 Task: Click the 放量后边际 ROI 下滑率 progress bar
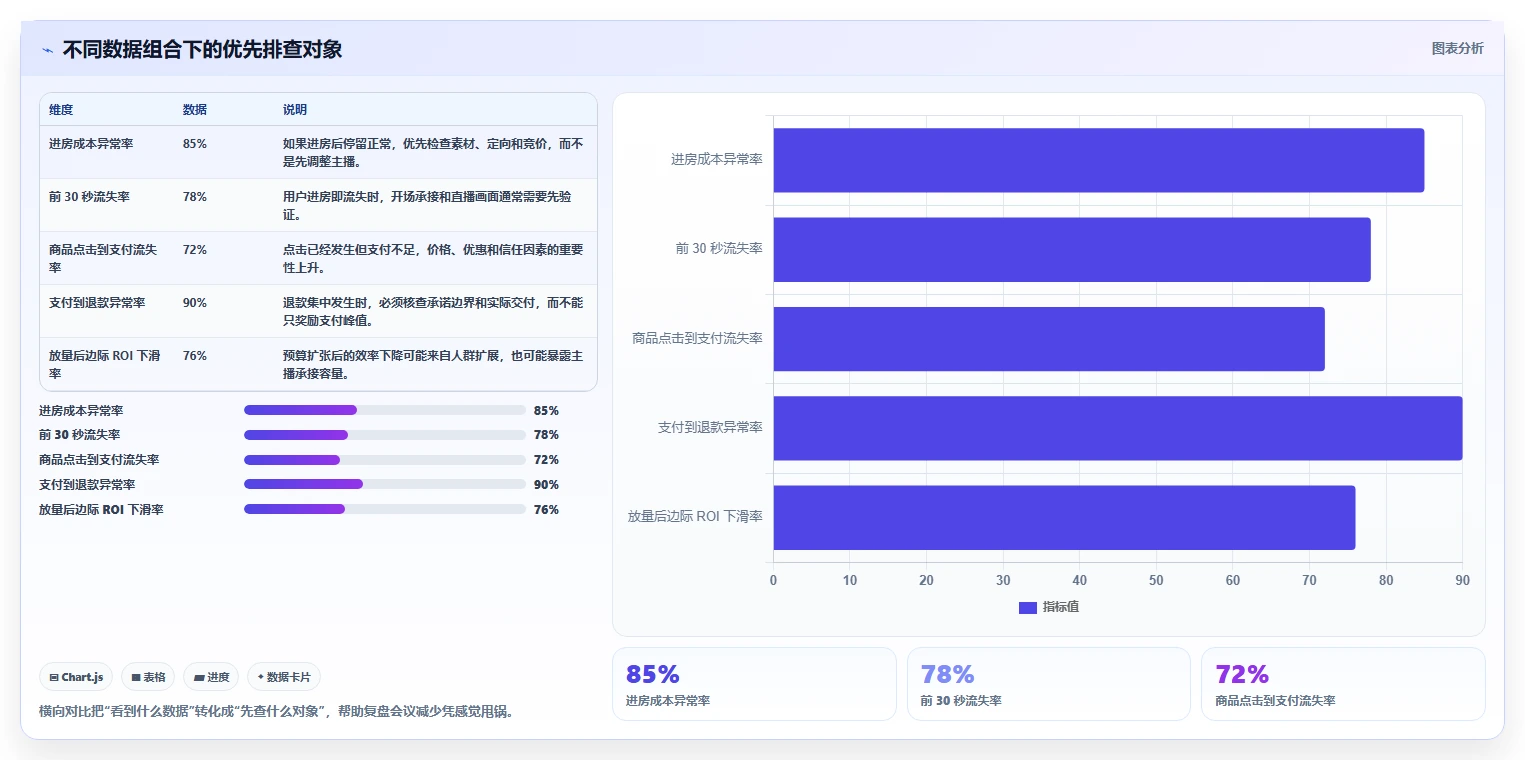385,509
